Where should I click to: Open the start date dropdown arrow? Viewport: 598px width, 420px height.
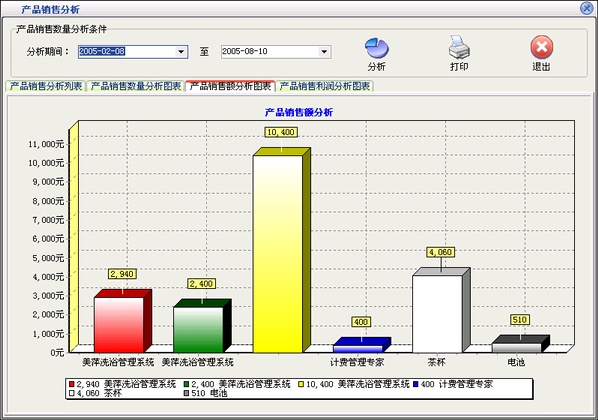(x=181, y=51)
